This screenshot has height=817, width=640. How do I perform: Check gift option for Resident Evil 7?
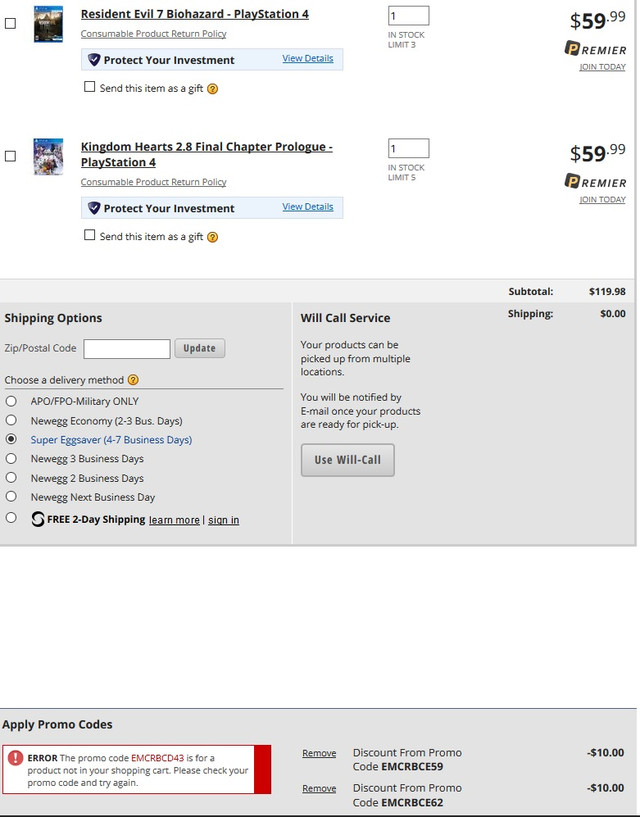point(90,88)
